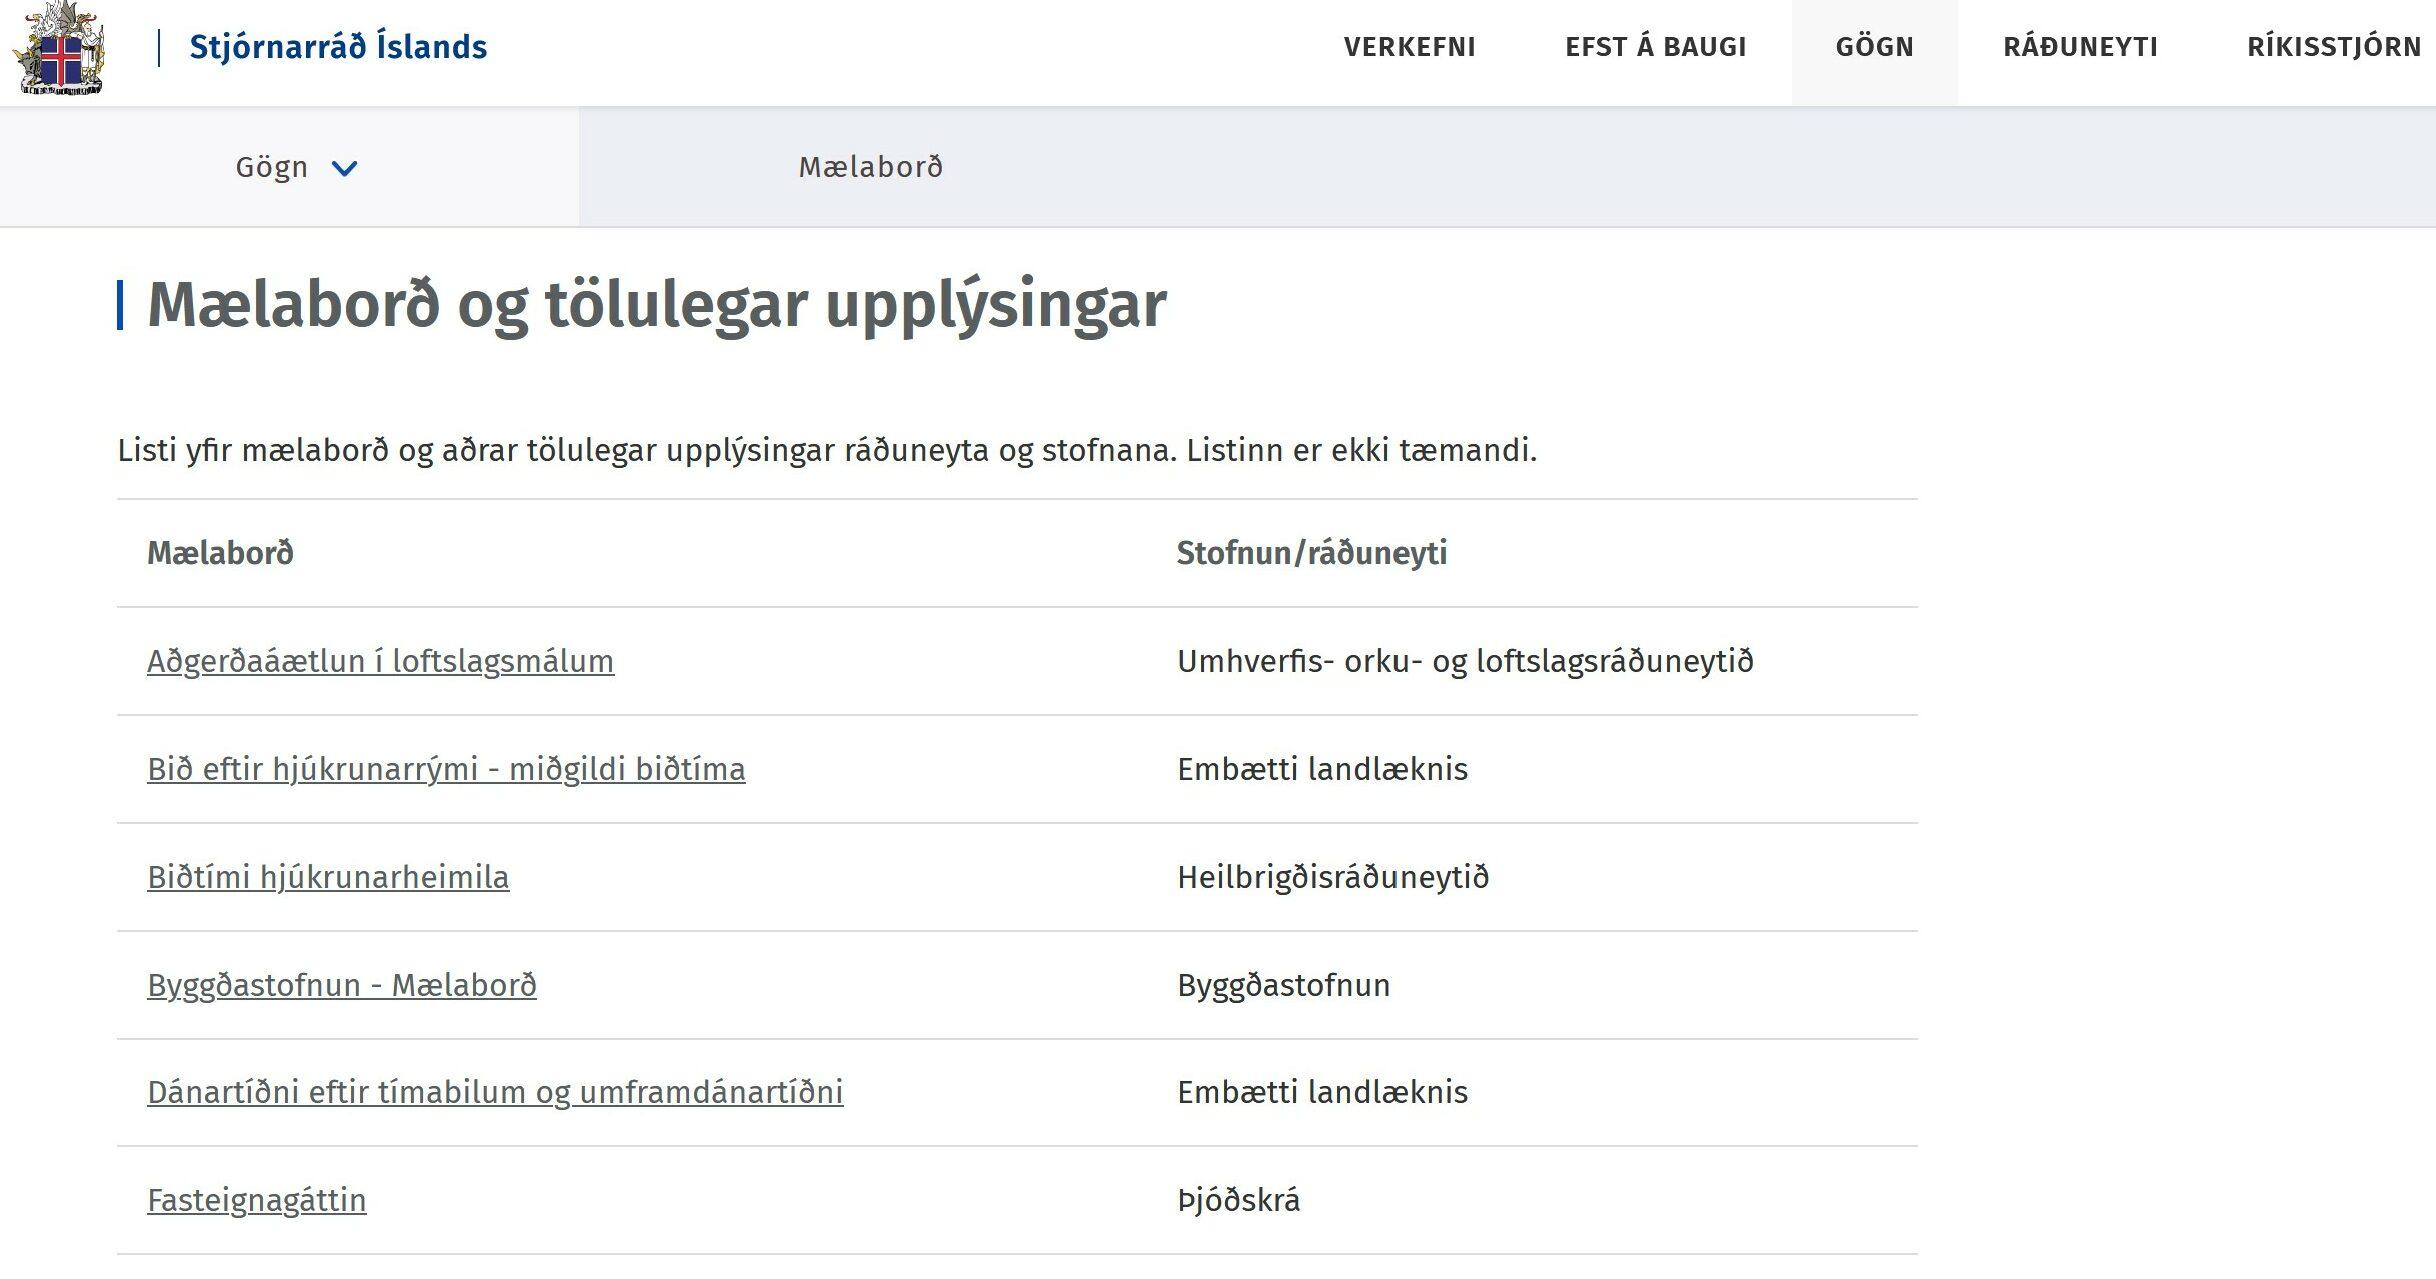Click the Stofnun/ráðuneyti column header

(1312, 553)
